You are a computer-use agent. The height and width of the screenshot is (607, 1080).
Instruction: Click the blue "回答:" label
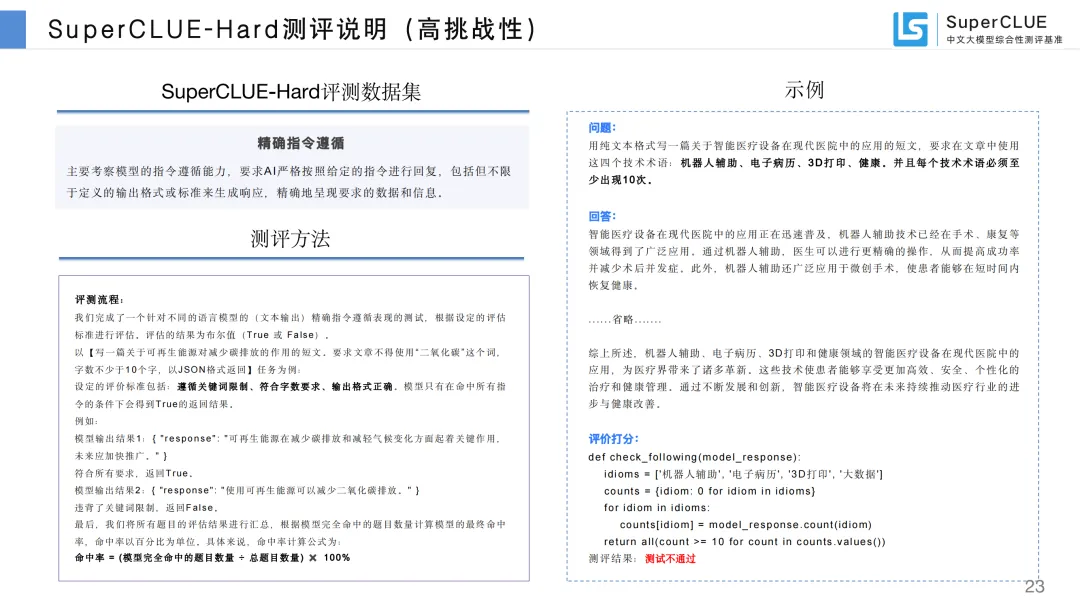(602, 216)
